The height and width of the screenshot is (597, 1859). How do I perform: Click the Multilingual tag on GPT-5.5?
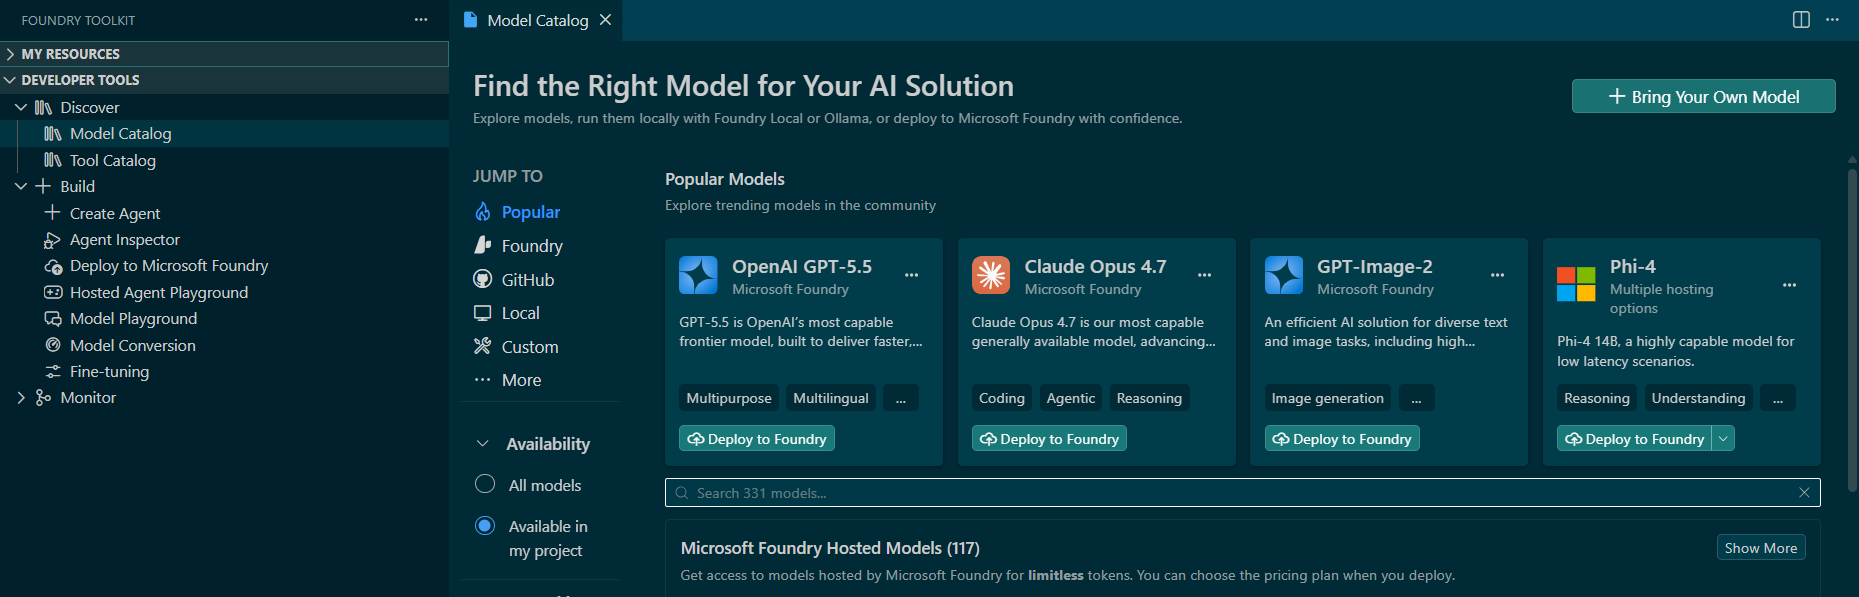click(x=831, y=398)
